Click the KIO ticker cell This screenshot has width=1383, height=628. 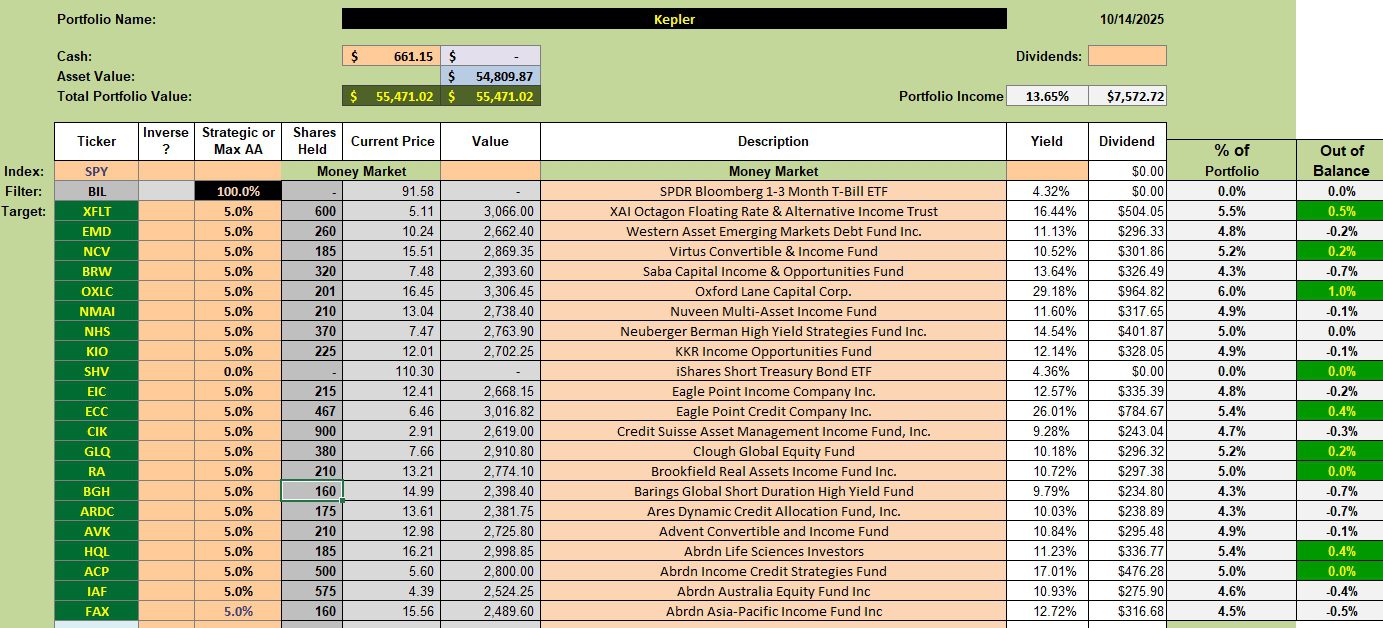coord(96,351)
